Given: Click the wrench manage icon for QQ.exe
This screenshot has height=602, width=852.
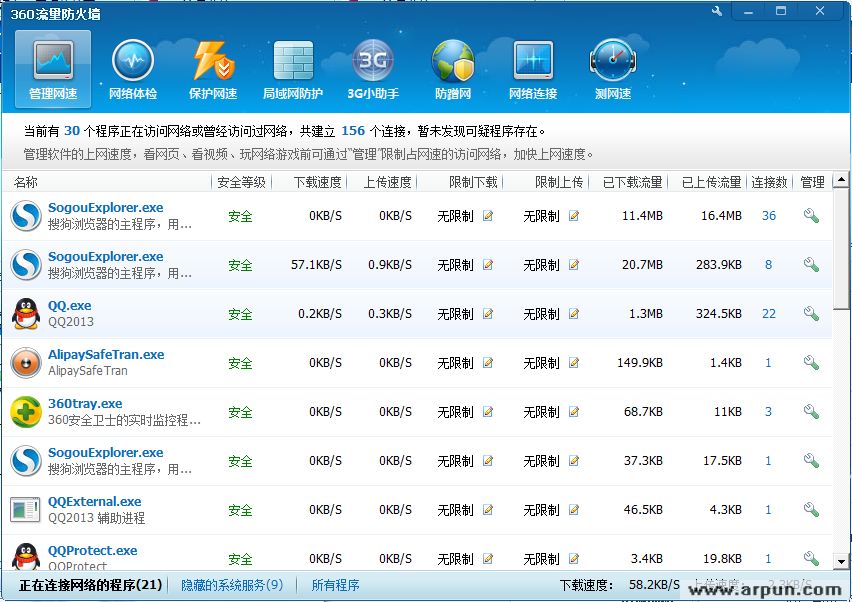Looking at the screenshot, I should (811, 314).
